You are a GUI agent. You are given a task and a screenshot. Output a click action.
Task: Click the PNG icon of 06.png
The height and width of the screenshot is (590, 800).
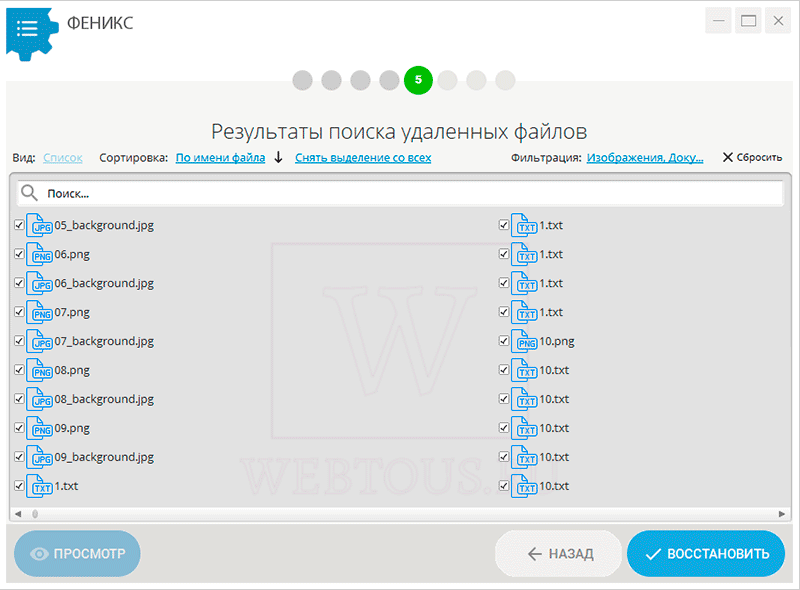tap(39, 254)
